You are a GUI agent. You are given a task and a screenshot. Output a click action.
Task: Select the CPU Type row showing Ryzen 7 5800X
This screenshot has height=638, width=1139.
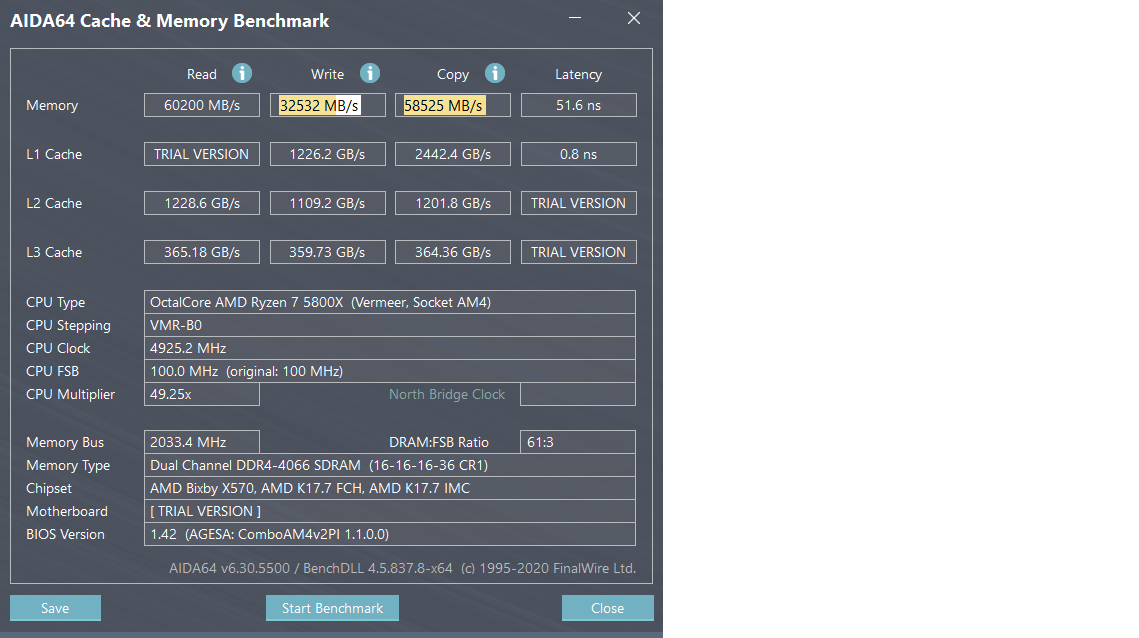click(390, 301)
